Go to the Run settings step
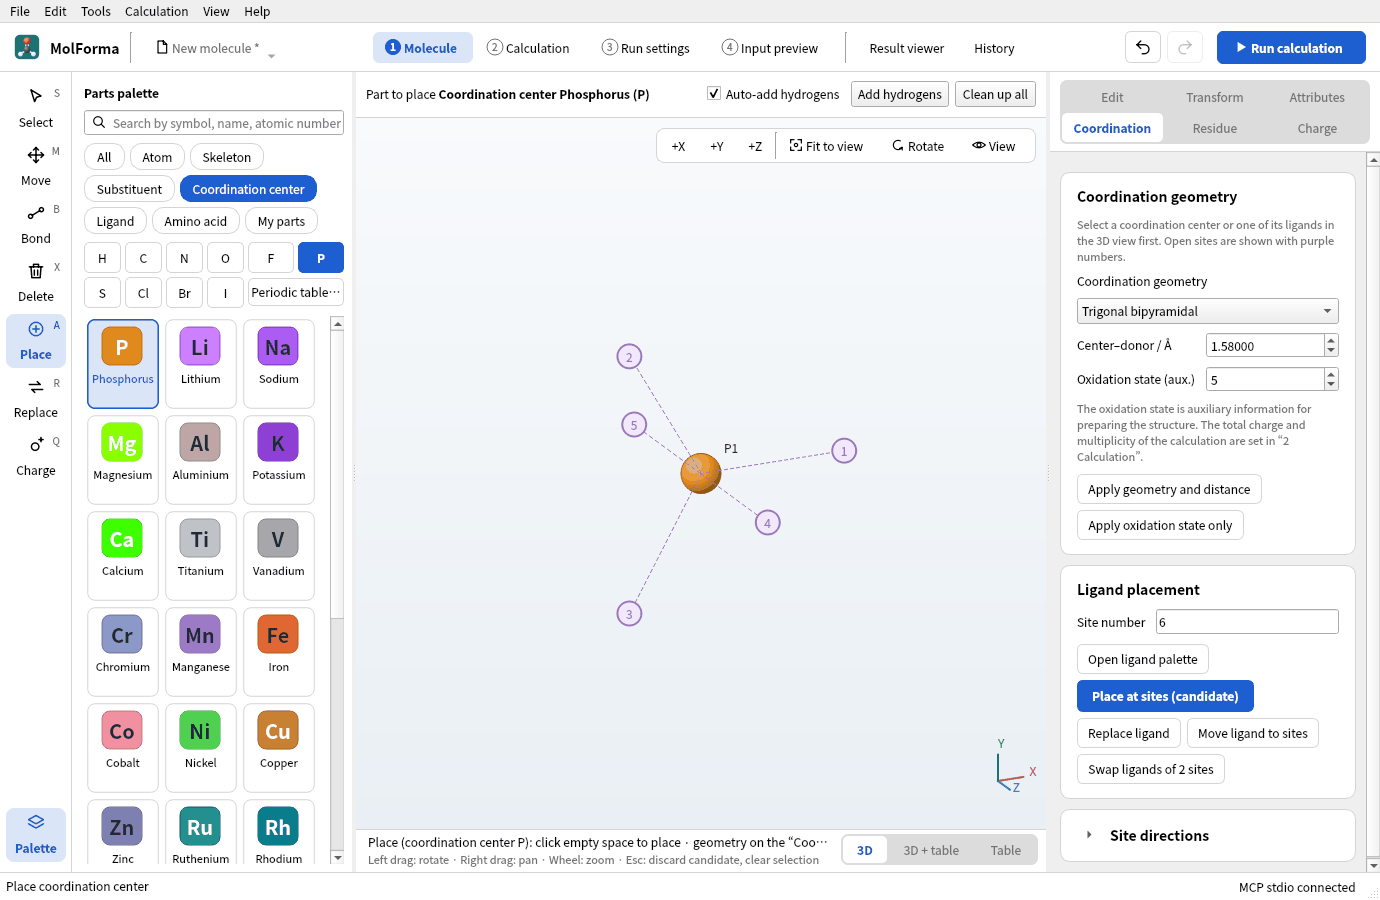Viewport: 1380px width, 900px height. pos(646,48)
